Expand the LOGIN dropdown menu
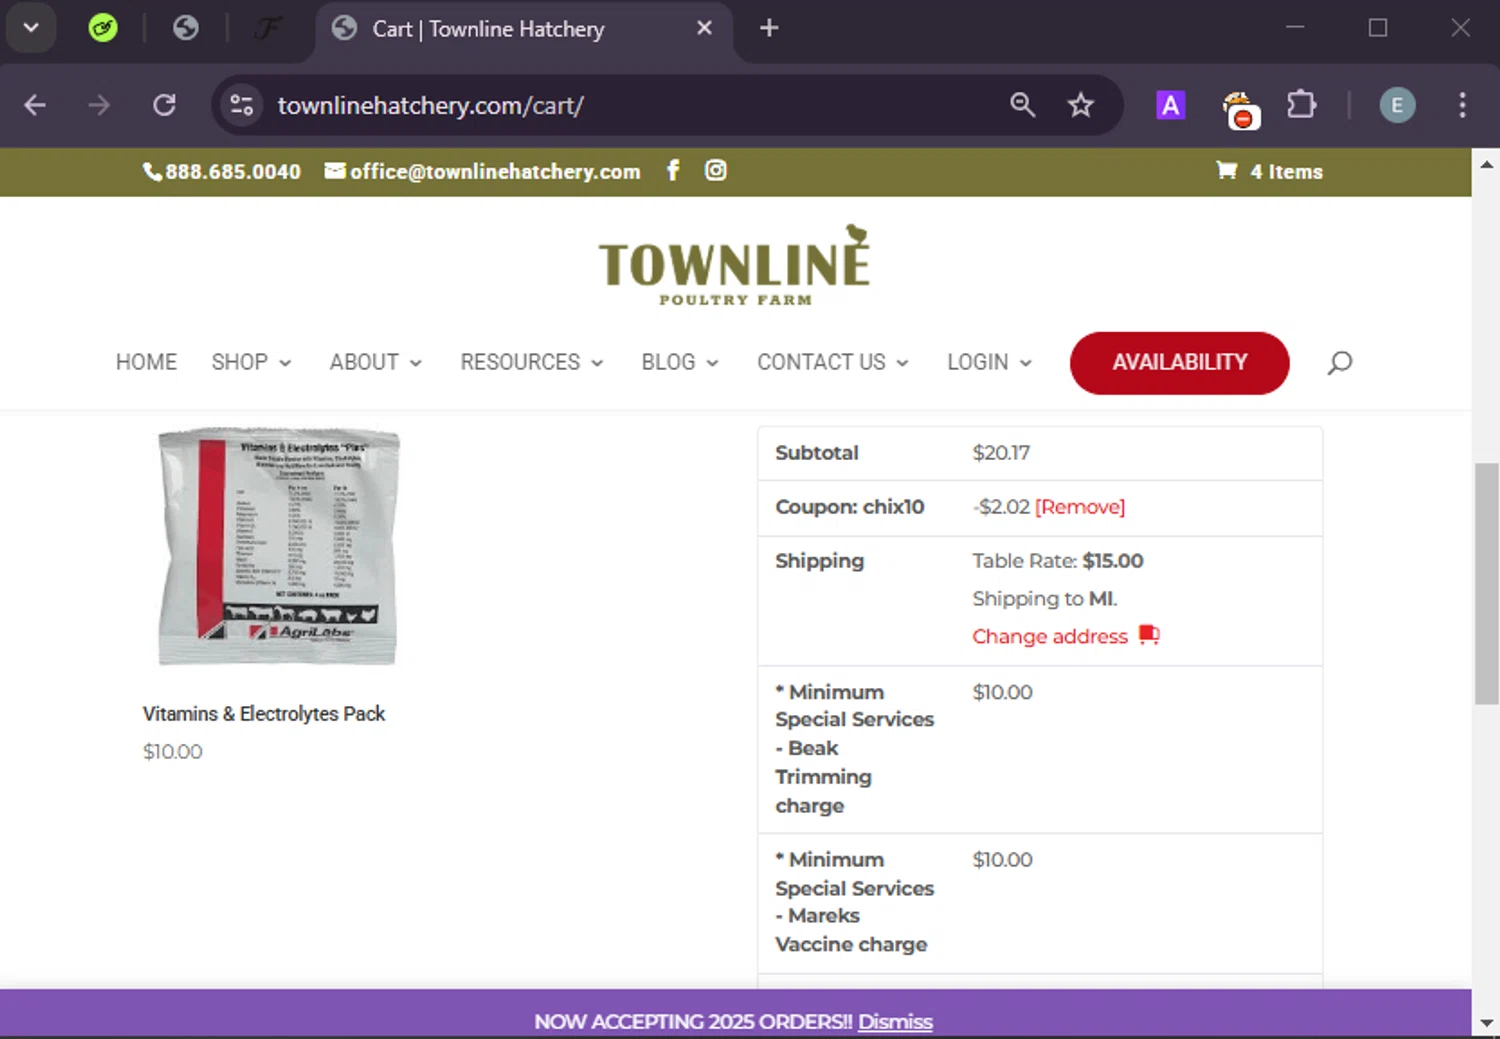This screenshot has height=1039, width=1500. (x=989, y=362)
